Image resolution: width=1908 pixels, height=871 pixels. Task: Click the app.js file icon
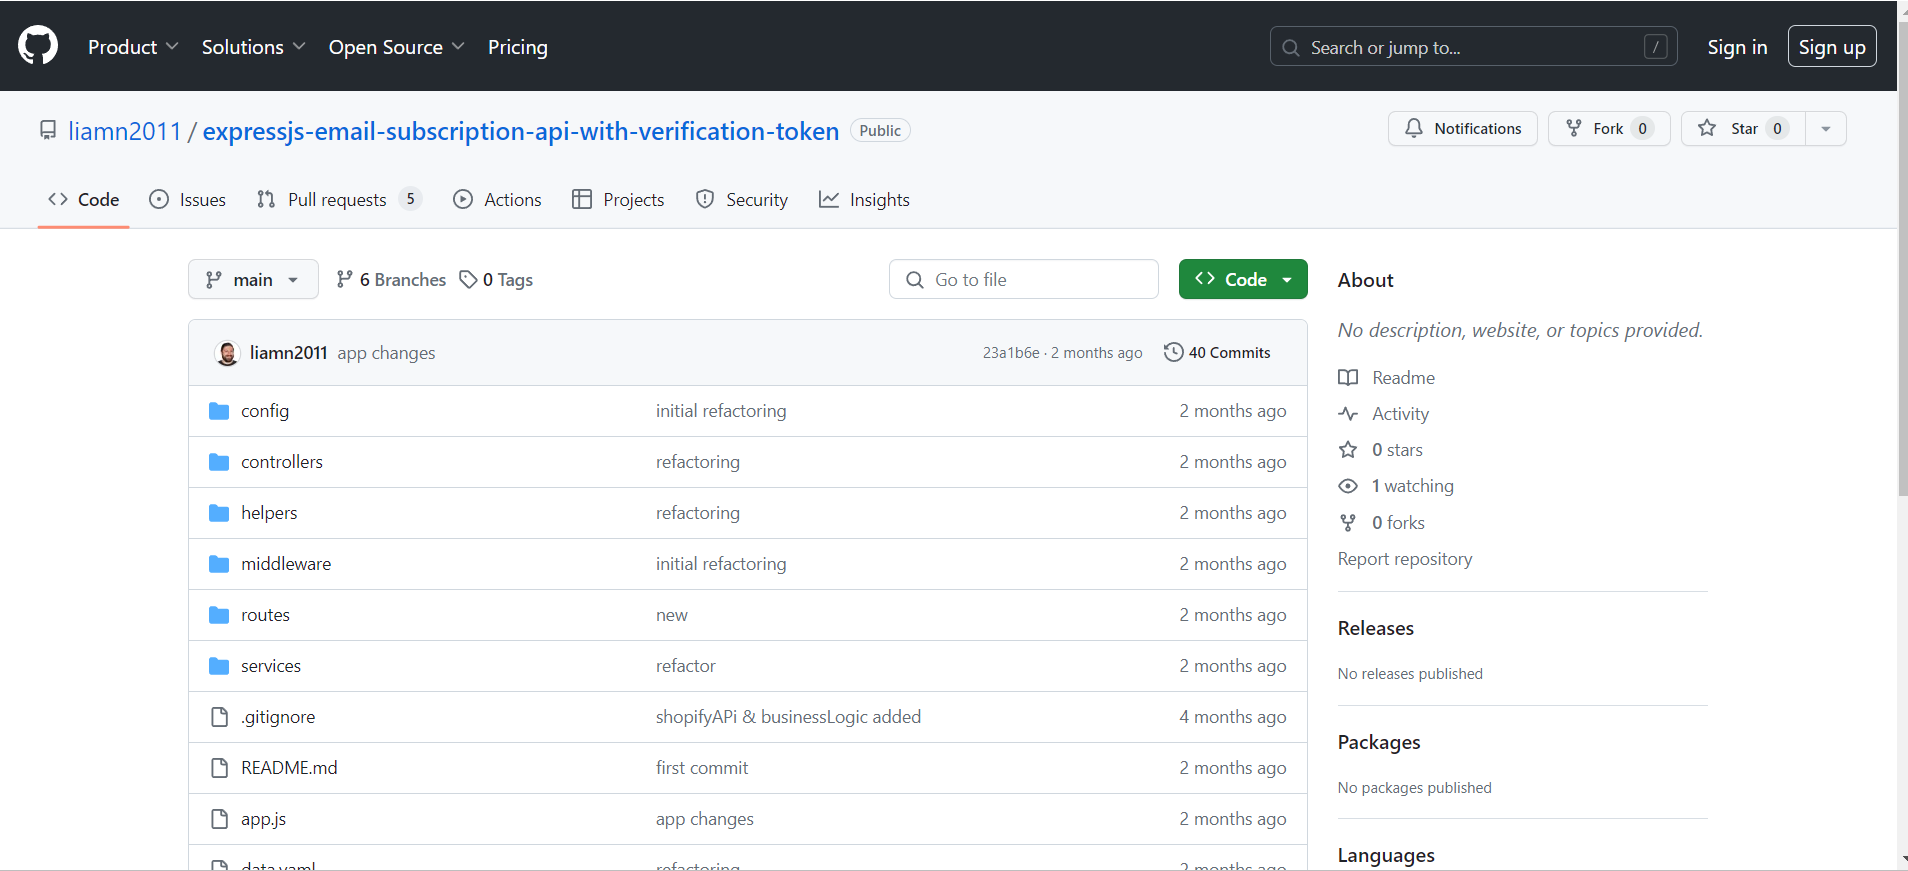click(219, 819)
